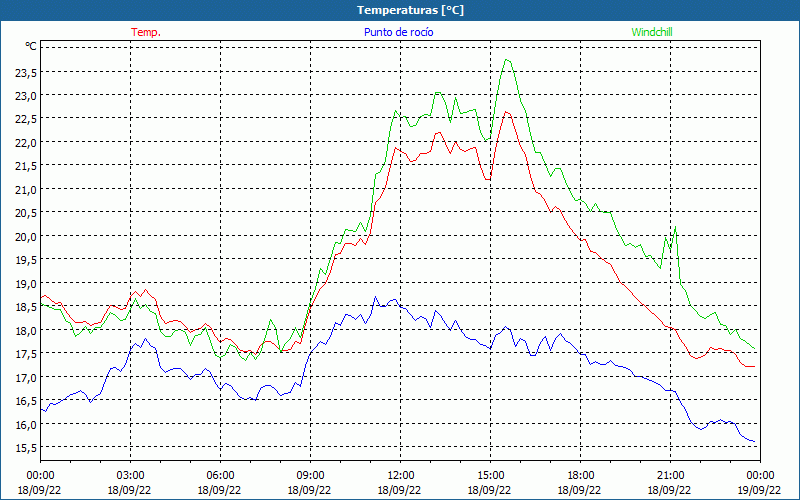Click the 20,0 y-axis value
800x500 pixels.
[x=26, y=237]
